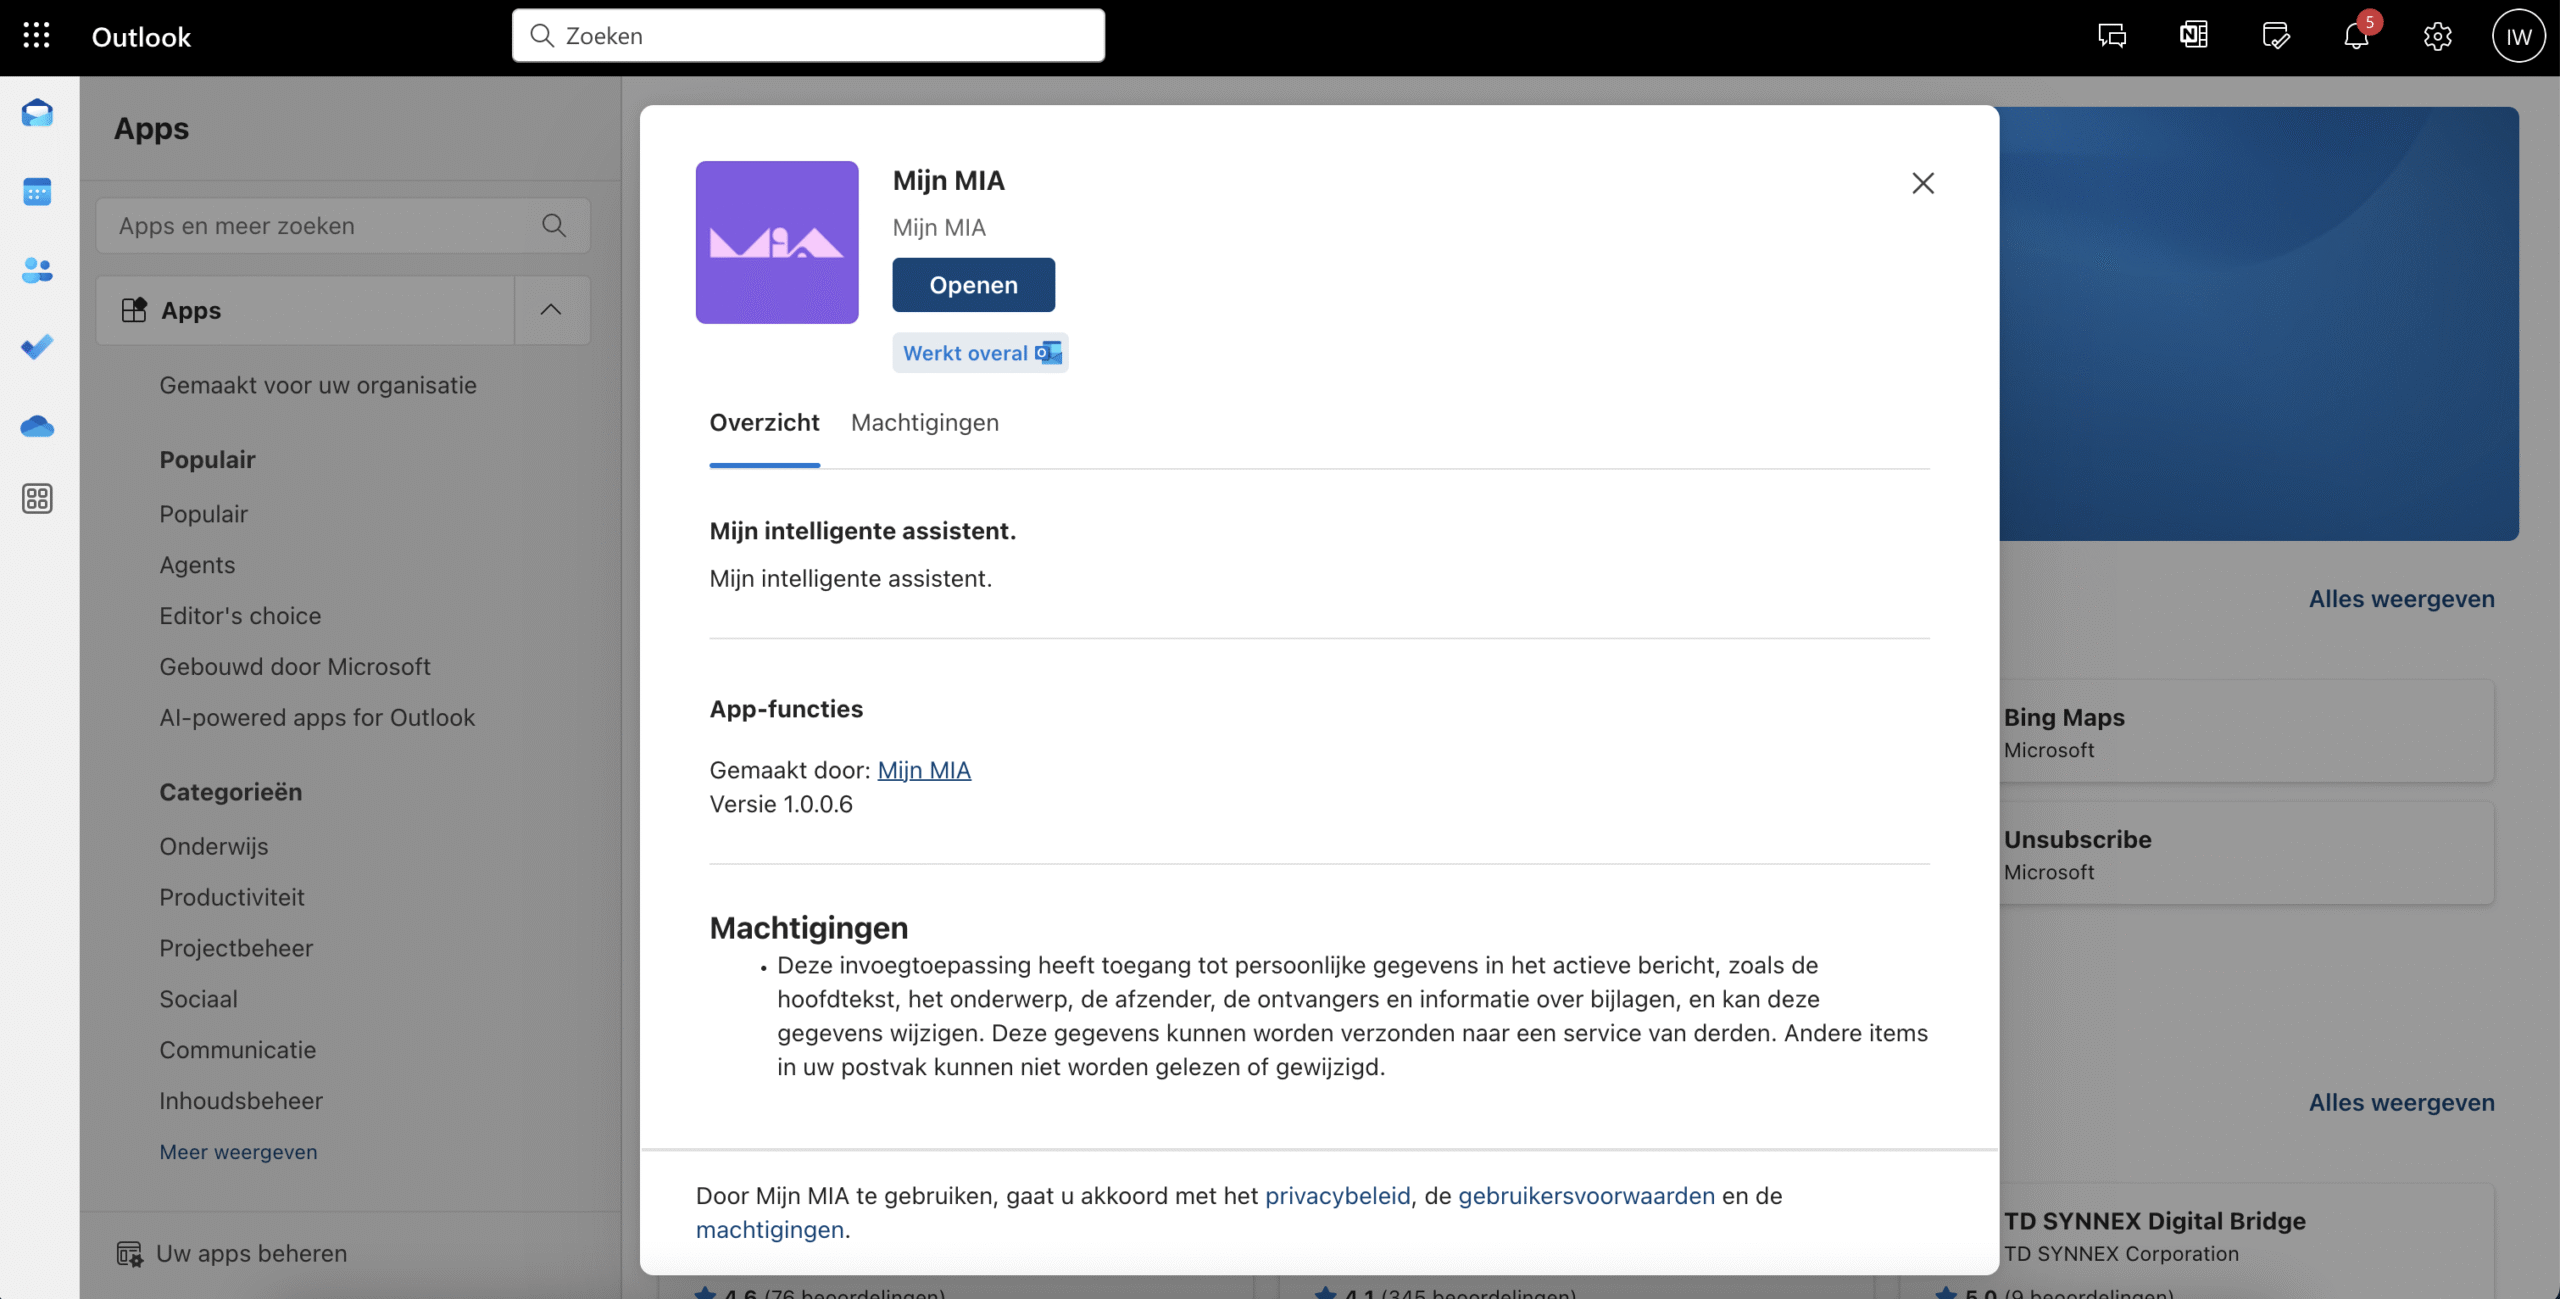The image size is (2560, 1299).
Task: Click the Openen button
Action: pyautogui.click(x=973, y=285)
